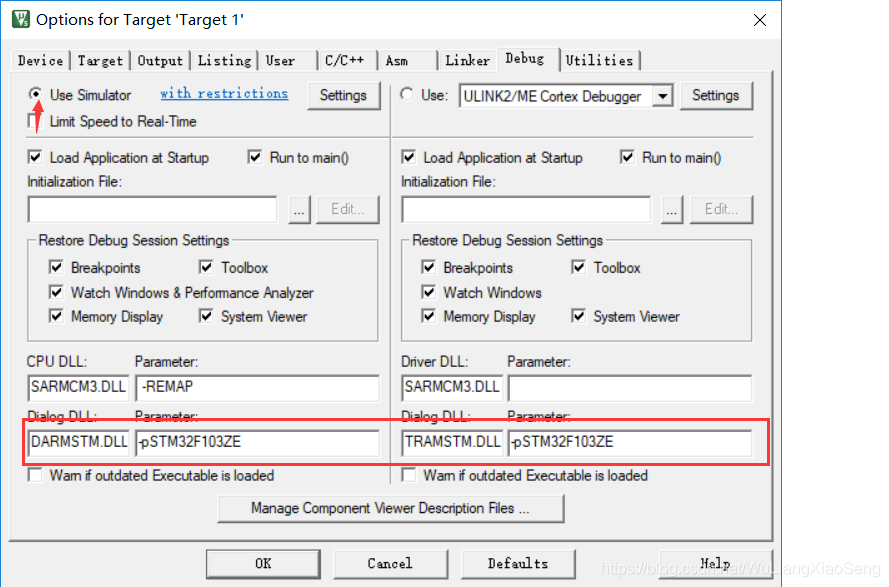
Task: Click the Help button
Action: (715, 564)
